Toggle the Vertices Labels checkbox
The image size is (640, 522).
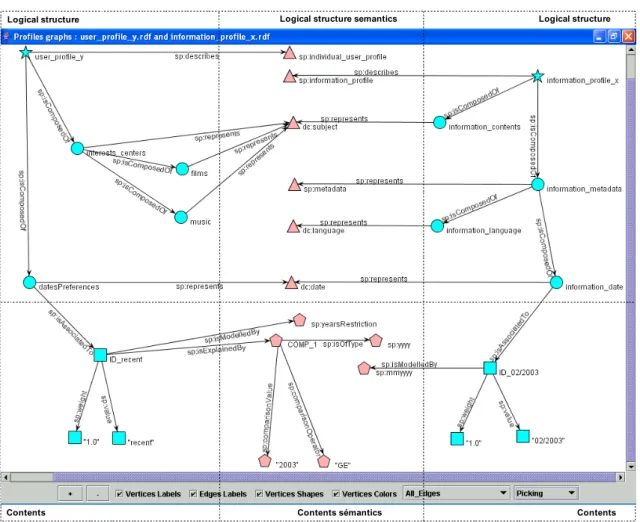click(119, 494)
